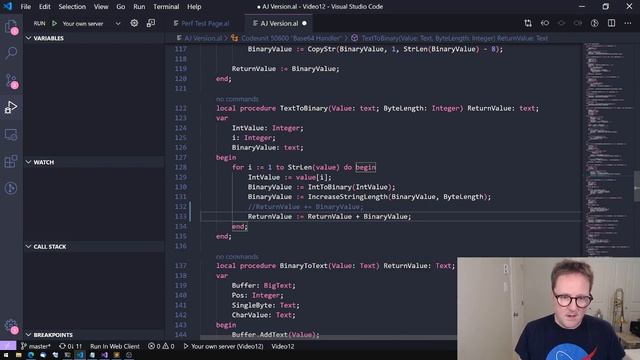
Task: Click the bottom circular activity bar icon
Action: coord(11,188)
